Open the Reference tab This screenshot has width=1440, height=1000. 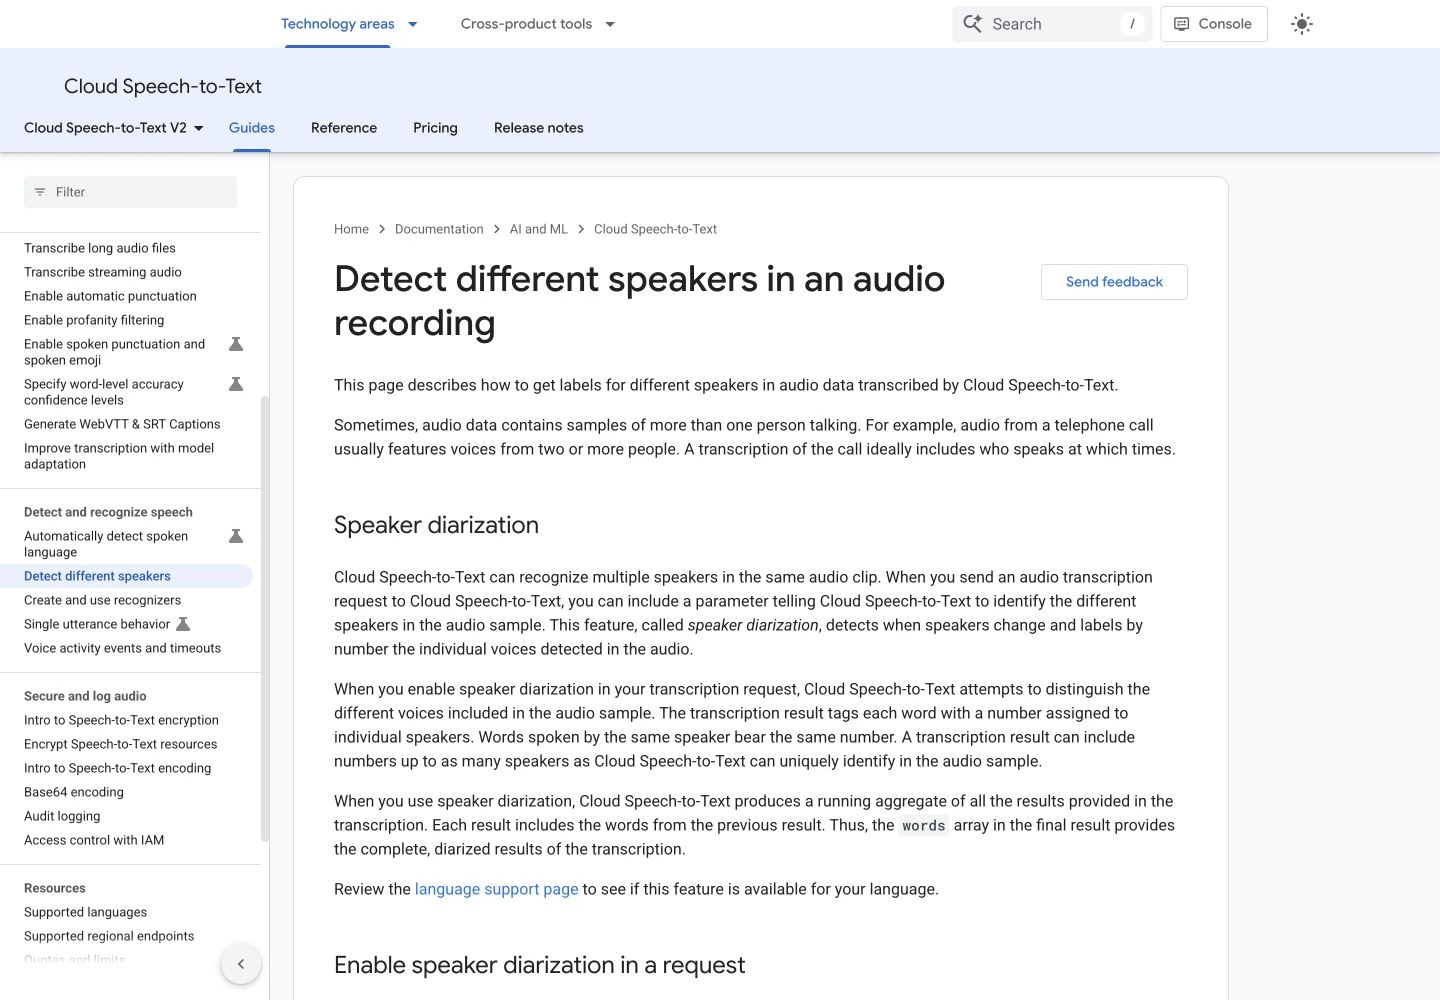(344, 128)
